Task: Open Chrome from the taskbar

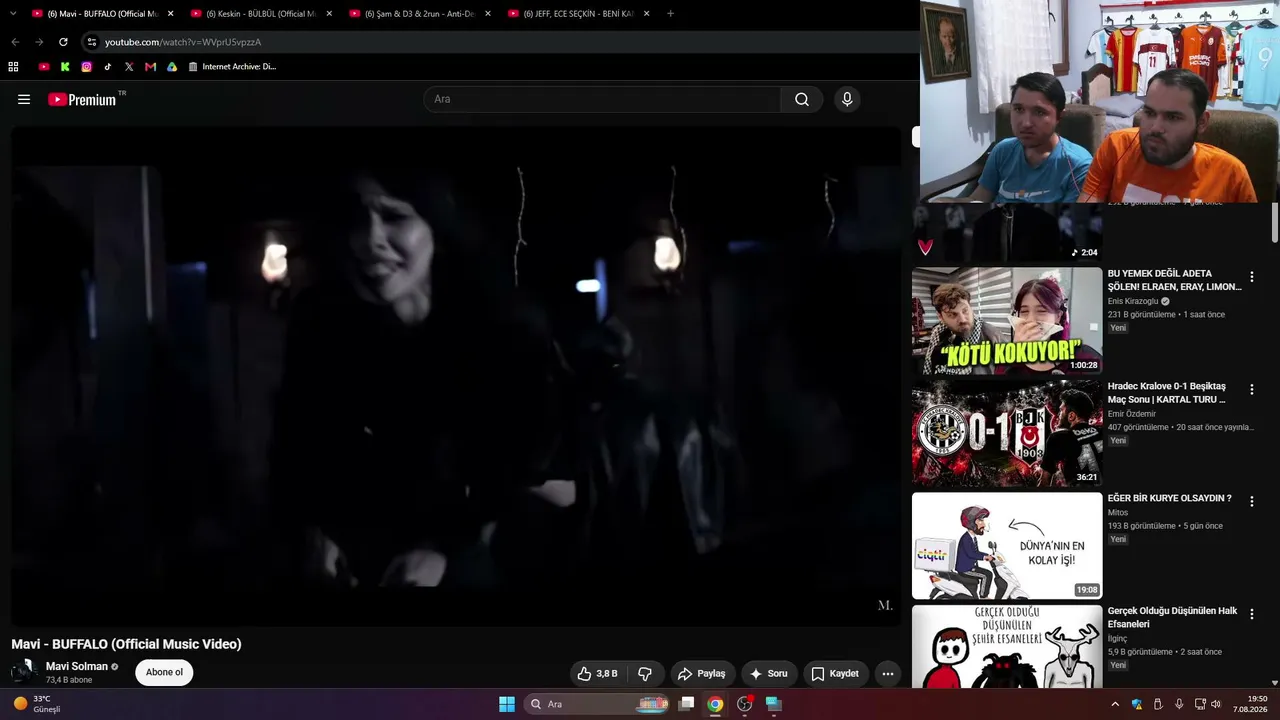Action: coord(715,704)
